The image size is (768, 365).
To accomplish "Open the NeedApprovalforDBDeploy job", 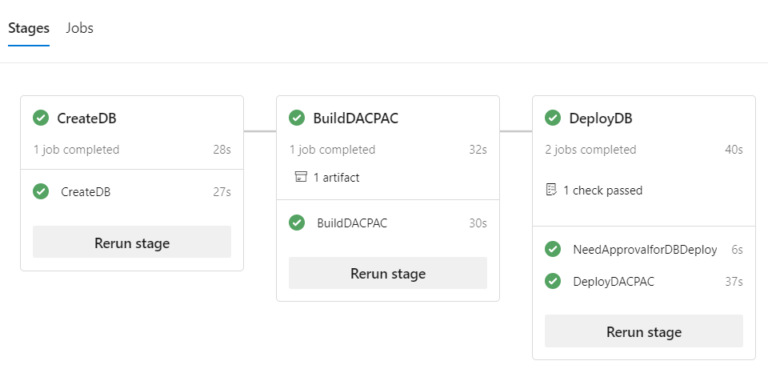I will [645, 249].
